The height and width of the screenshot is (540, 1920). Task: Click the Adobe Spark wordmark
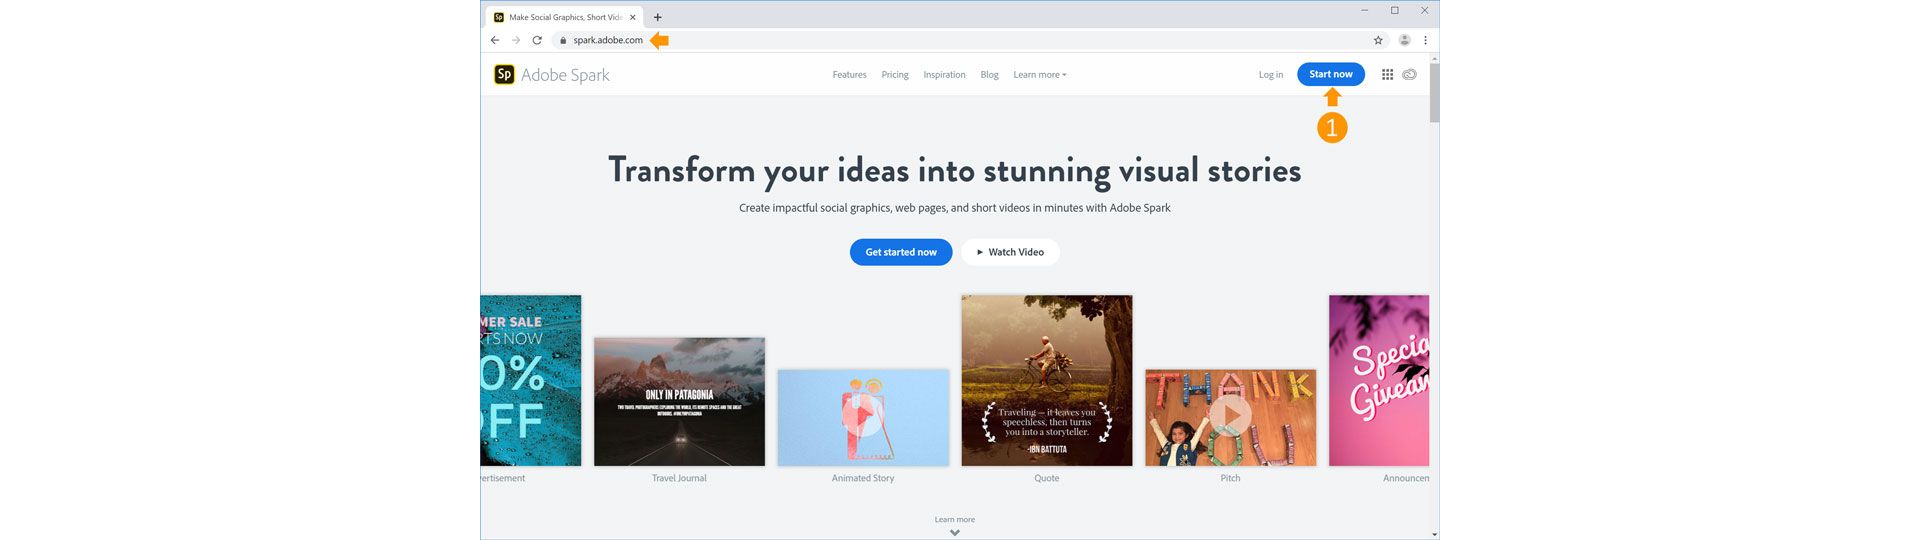tap(565, 75)
